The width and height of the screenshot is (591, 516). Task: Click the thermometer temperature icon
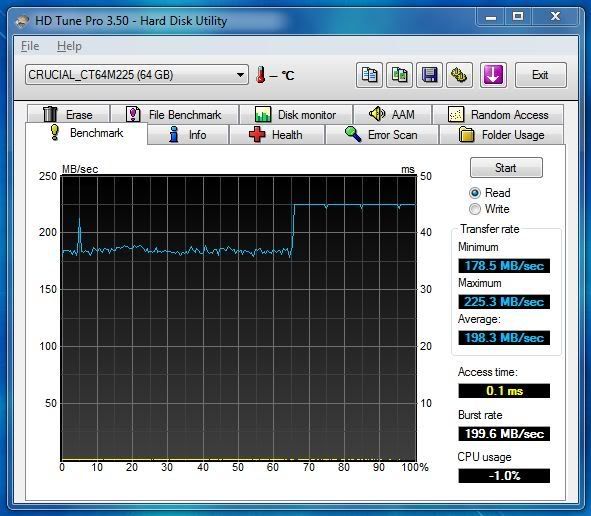tap(260, 75)
